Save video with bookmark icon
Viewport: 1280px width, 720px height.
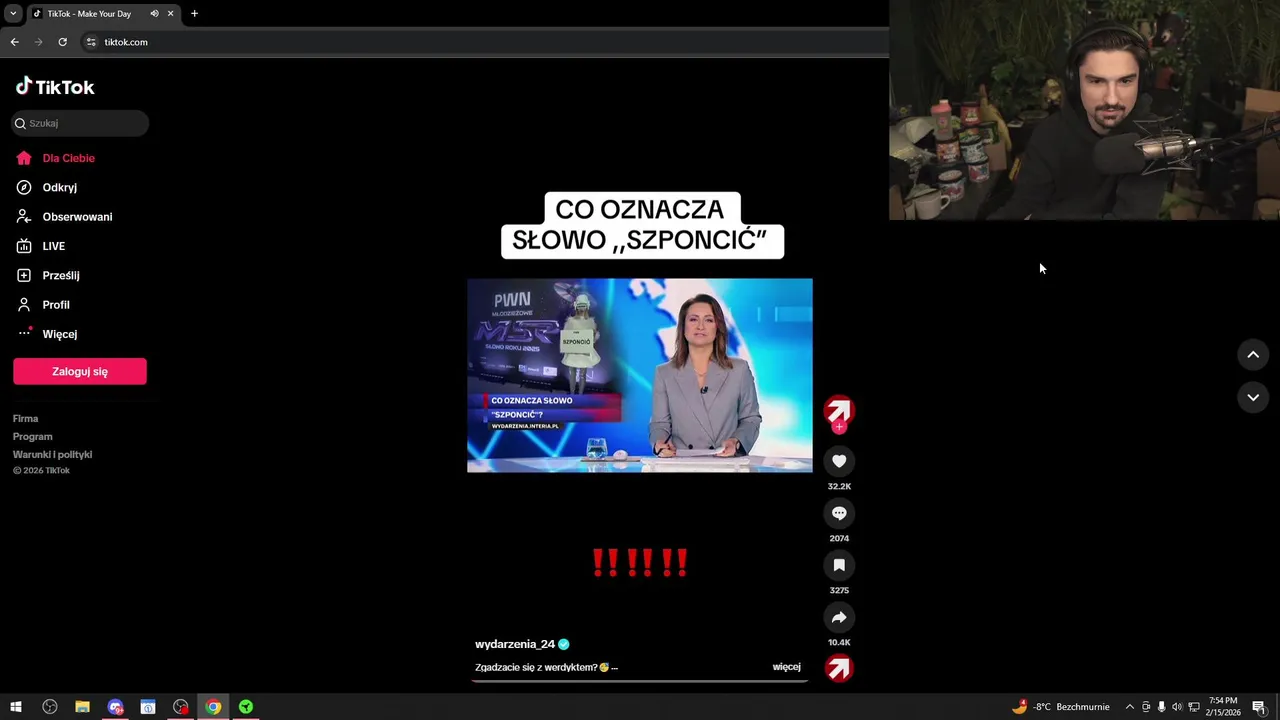(839, 565)
